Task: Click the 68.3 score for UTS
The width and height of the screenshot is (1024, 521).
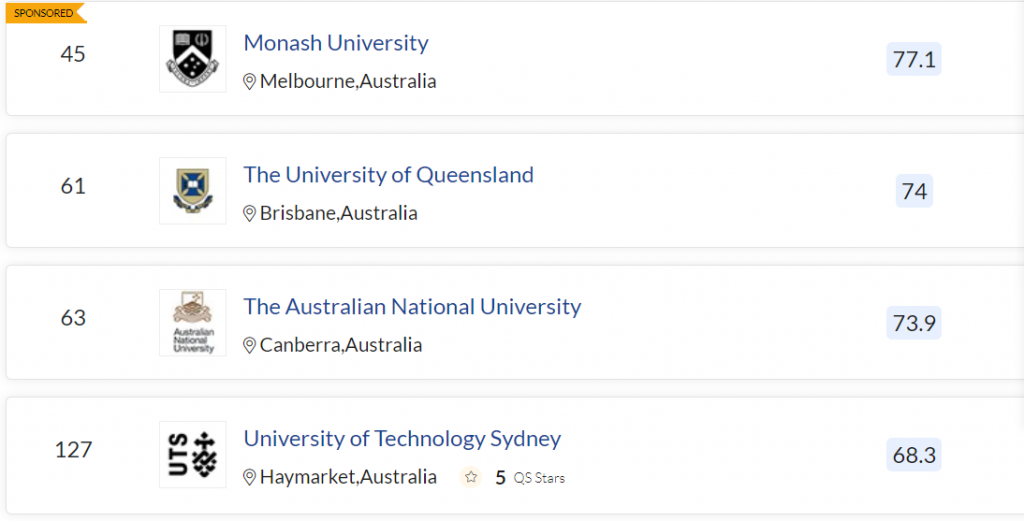Action: 914,455
